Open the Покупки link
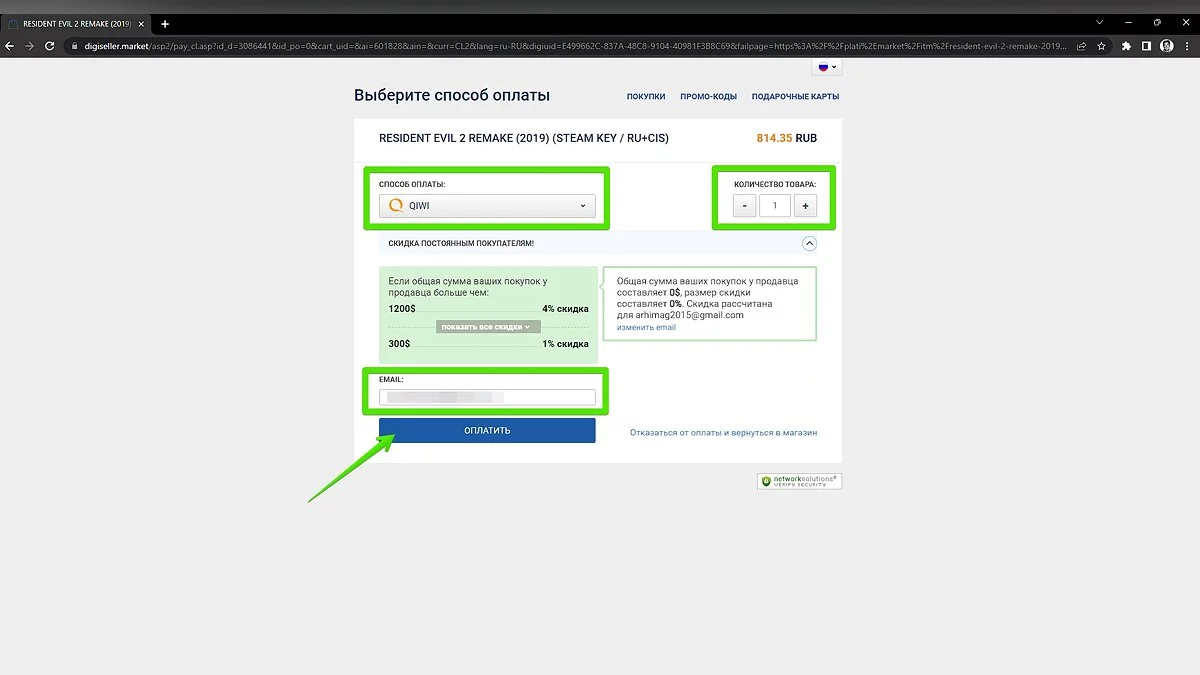This screenshot has height=675, width=1200. point(646,97)
